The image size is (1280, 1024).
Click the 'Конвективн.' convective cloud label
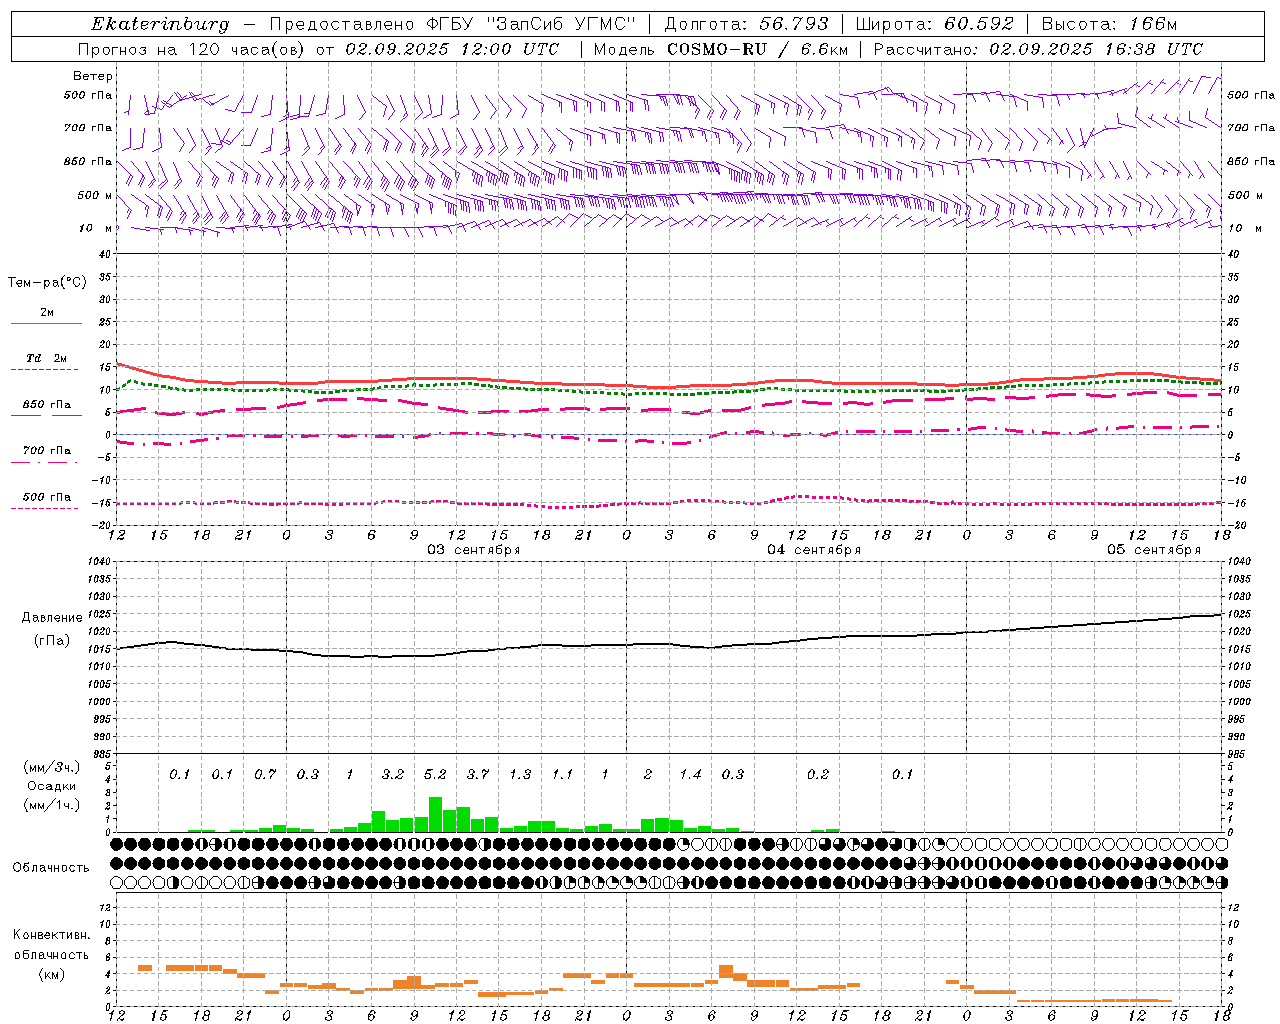[51, 935]
